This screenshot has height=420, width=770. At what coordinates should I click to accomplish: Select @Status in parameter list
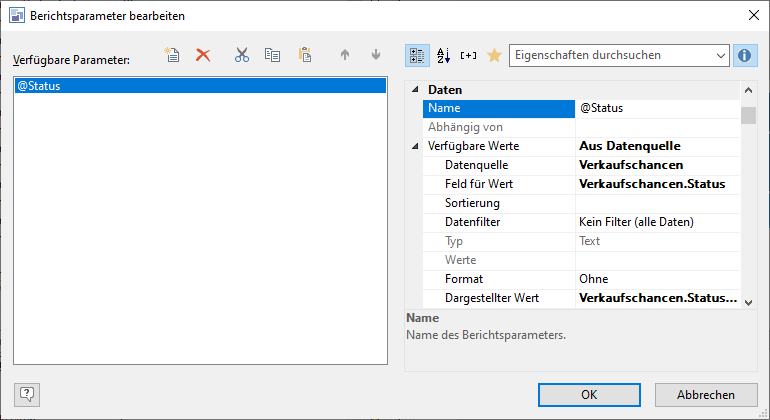click(200, 86)
